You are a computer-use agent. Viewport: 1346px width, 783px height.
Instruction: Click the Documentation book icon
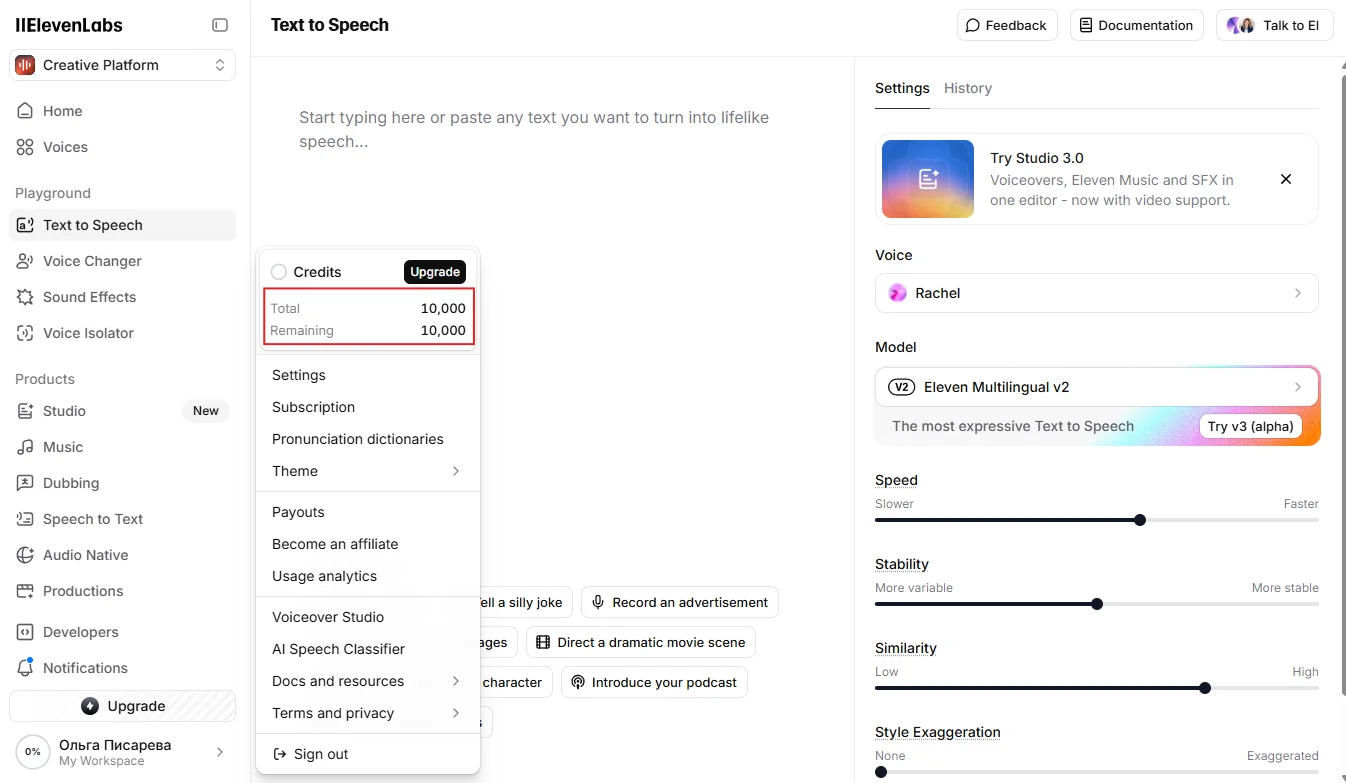[x=1085, y=26]
